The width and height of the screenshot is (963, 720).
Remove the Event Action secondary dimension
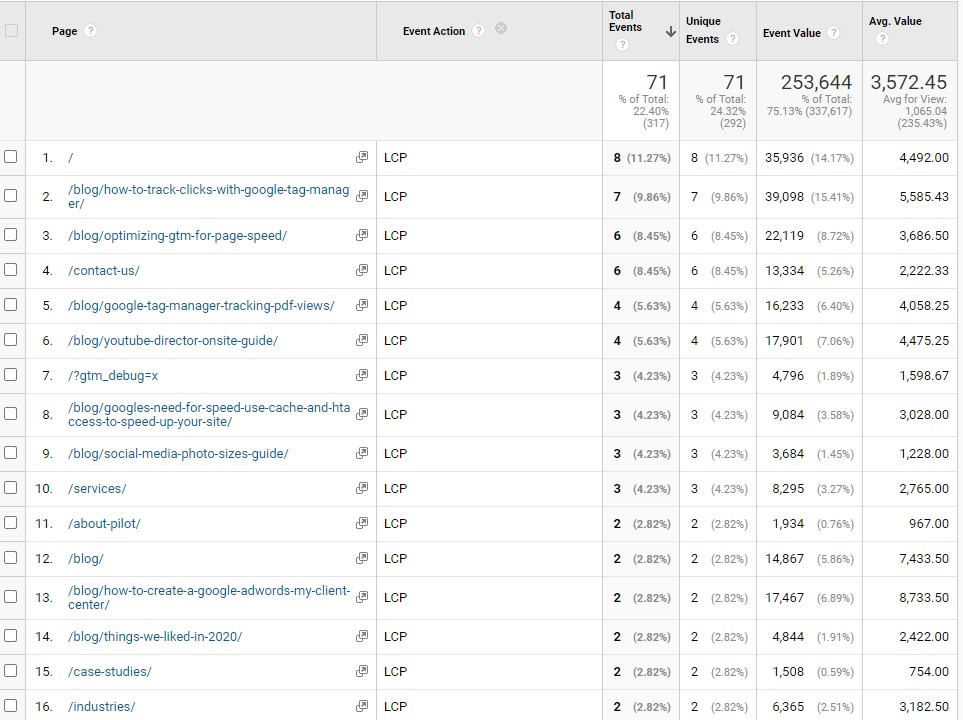(x=500, y=30)
